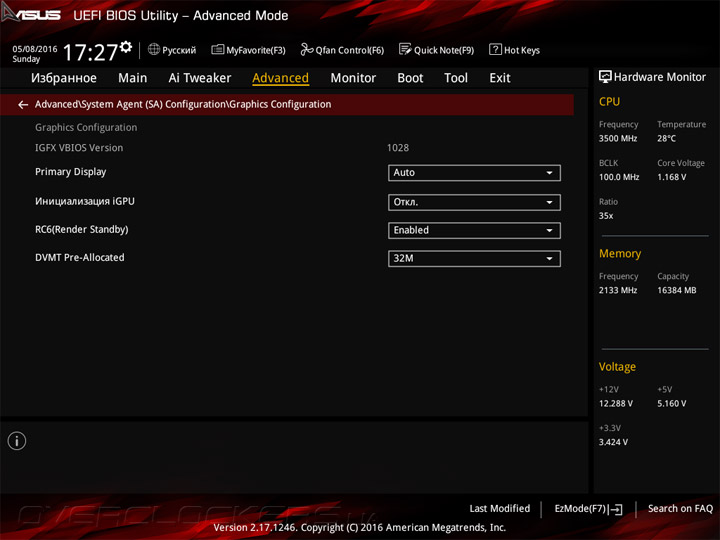Show the Hot Keys list
The height and width of the screenshot is (540, 720).
[514, 50]
